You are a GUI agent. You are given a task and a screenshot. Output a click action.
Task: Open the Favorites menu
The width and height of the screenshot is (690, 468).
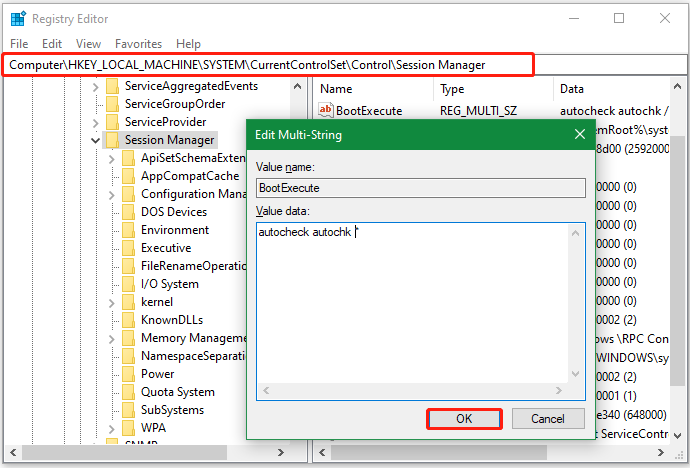(138, 44)
